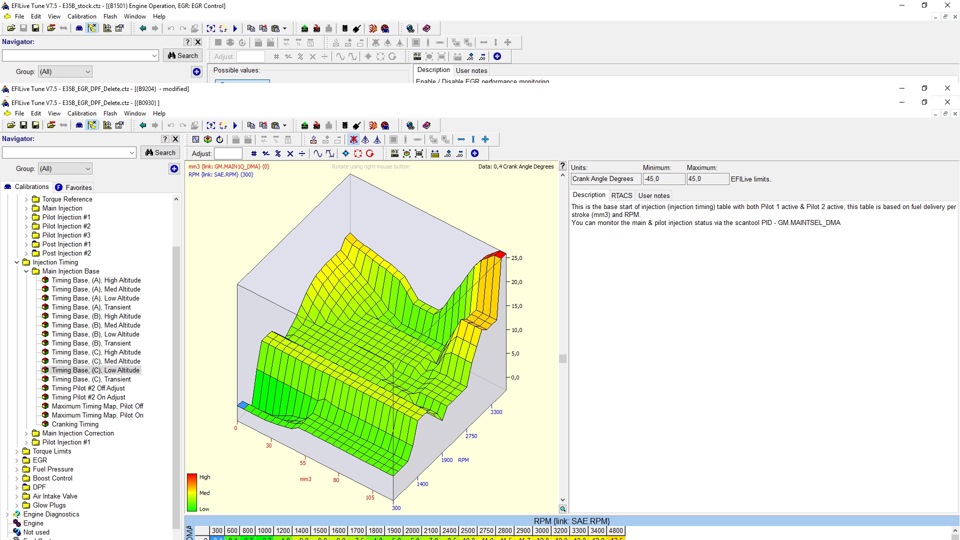This screenshot has height=540, width=960.
Task: Toggle the Navigator panel icon in Delete window toolbar
Action: click(92, 125)
